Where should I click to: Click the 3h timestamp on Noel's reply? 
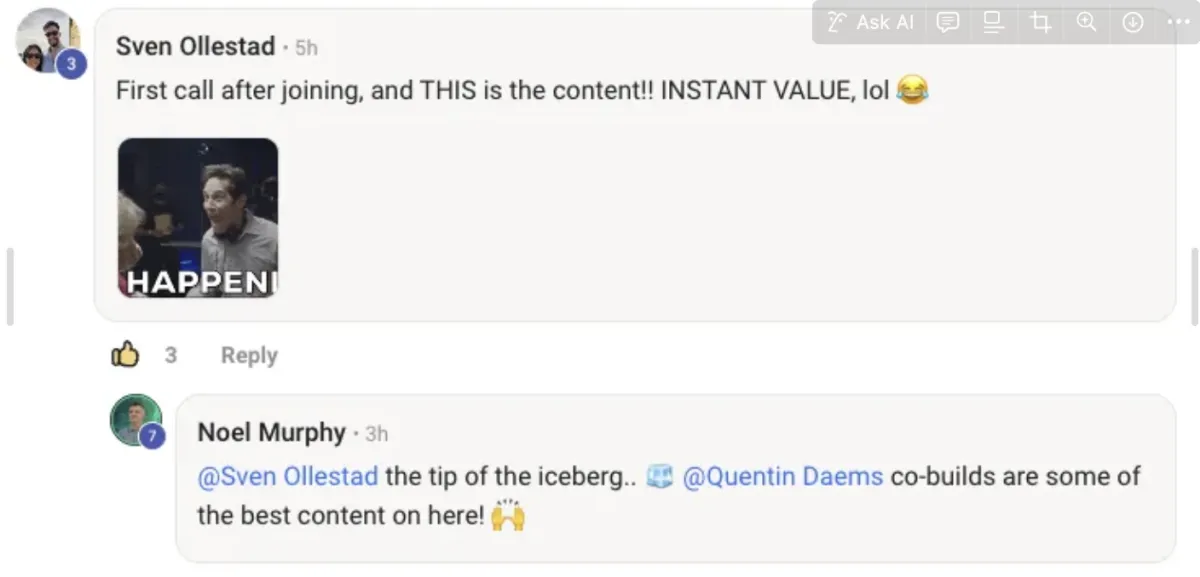tap(377, 434)
